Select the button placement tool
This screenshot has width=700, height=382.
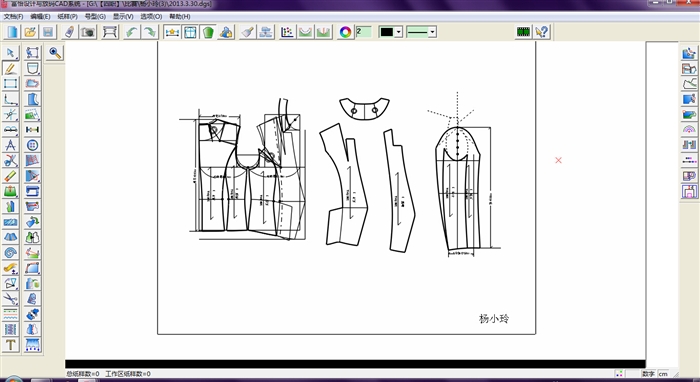pos(33,145)
